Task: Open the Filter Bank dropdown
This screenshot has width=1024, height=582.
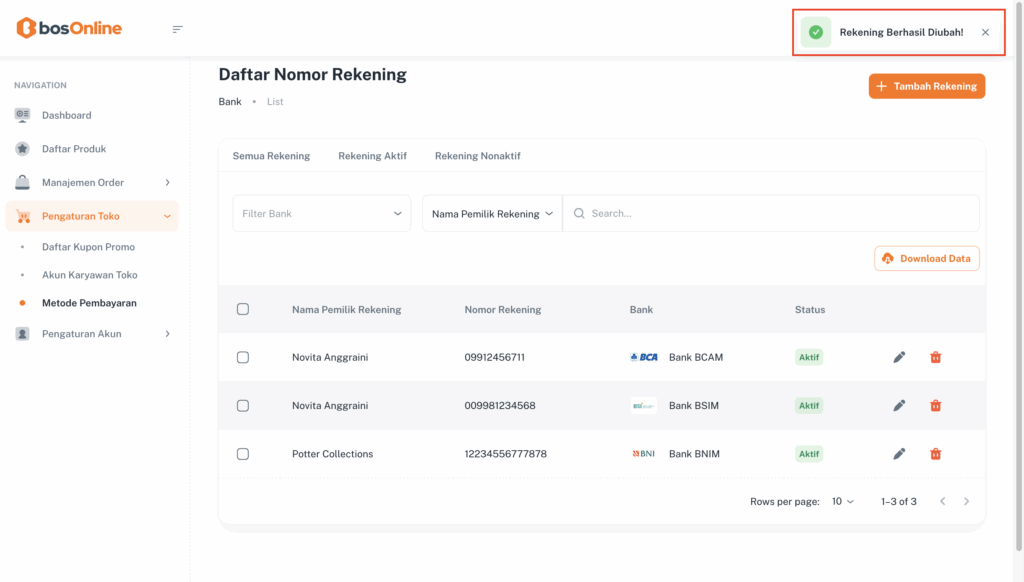Action: click(x=321, y=213)
